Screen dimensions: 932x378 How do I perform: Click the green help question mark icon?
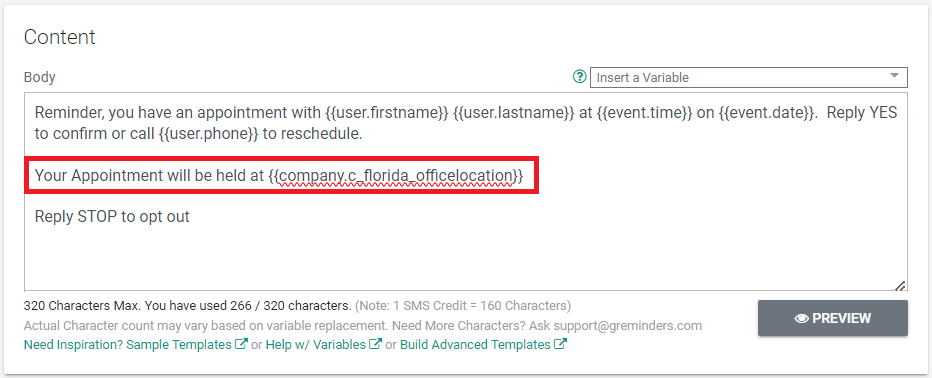[579, 77]
